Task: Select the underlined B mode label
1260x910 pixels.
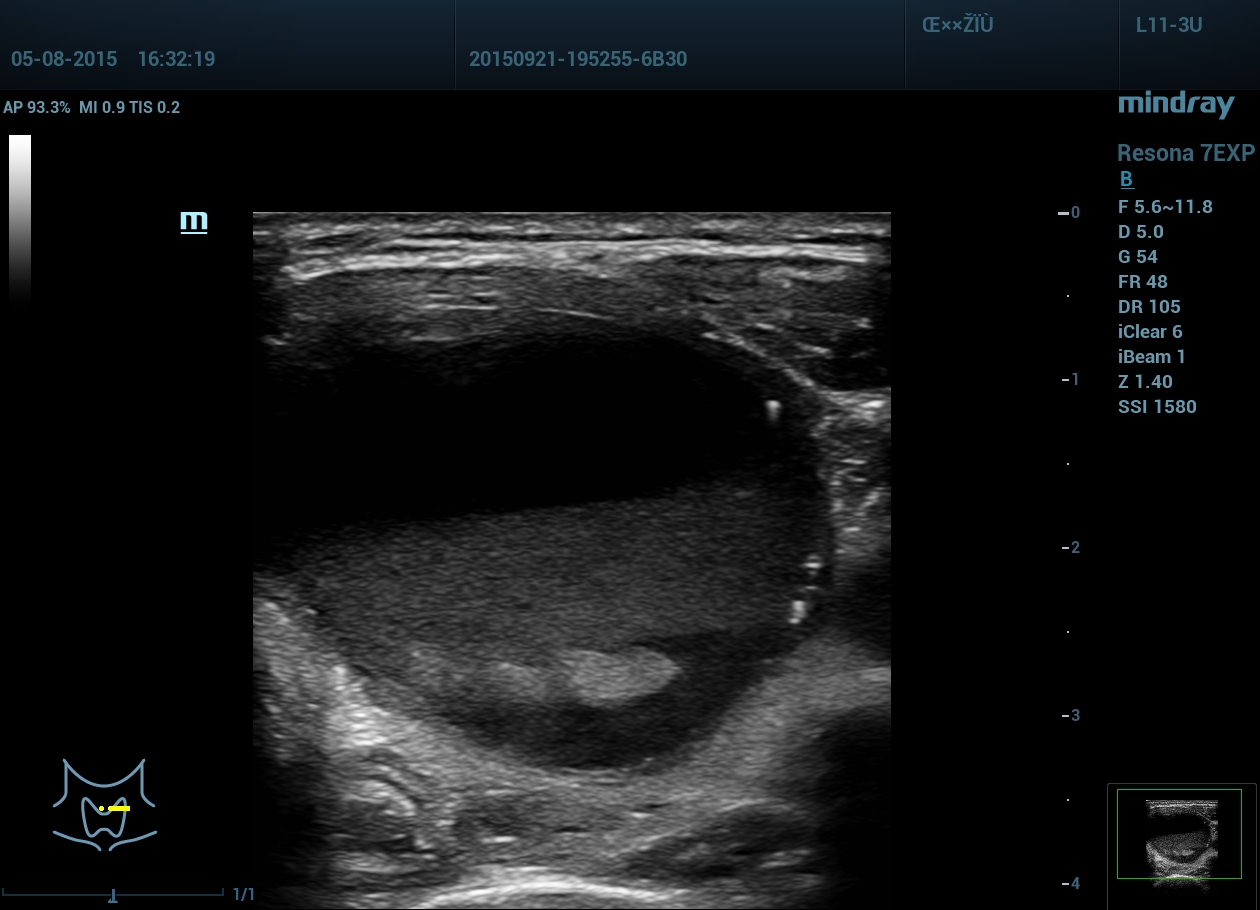Action: pos(1126,180)
